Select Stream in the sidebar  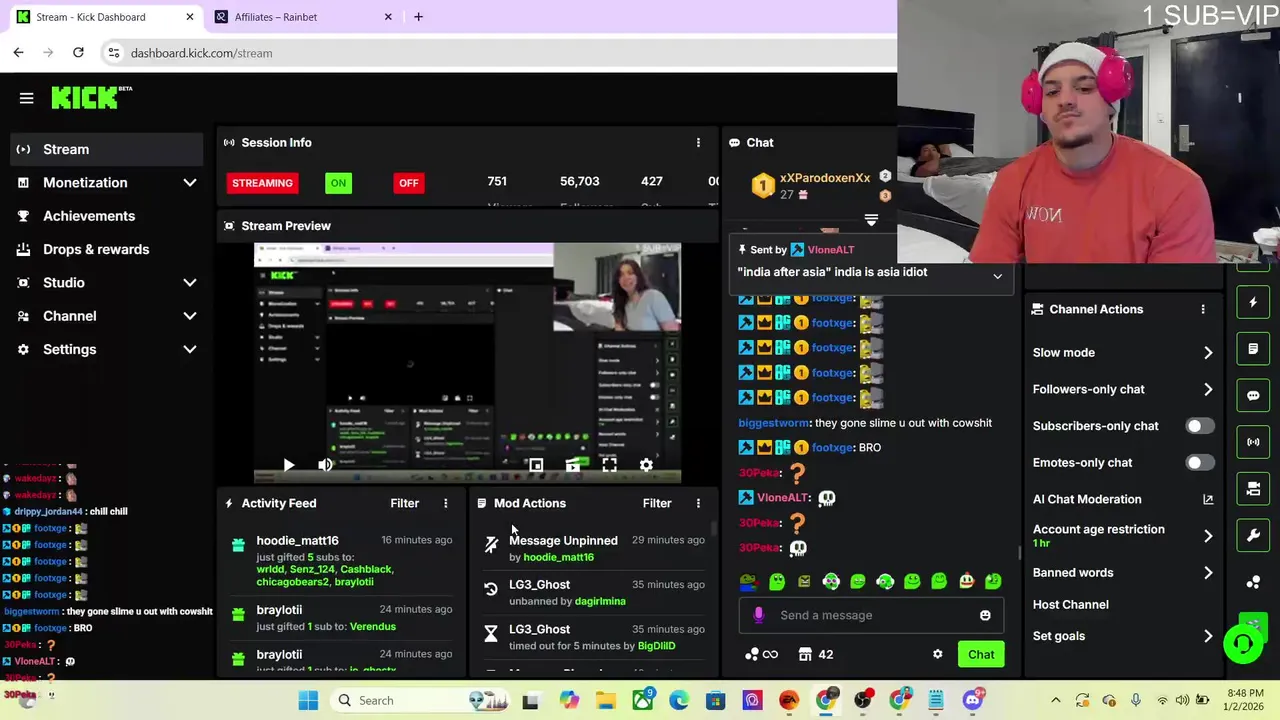(x=108, y=149)
